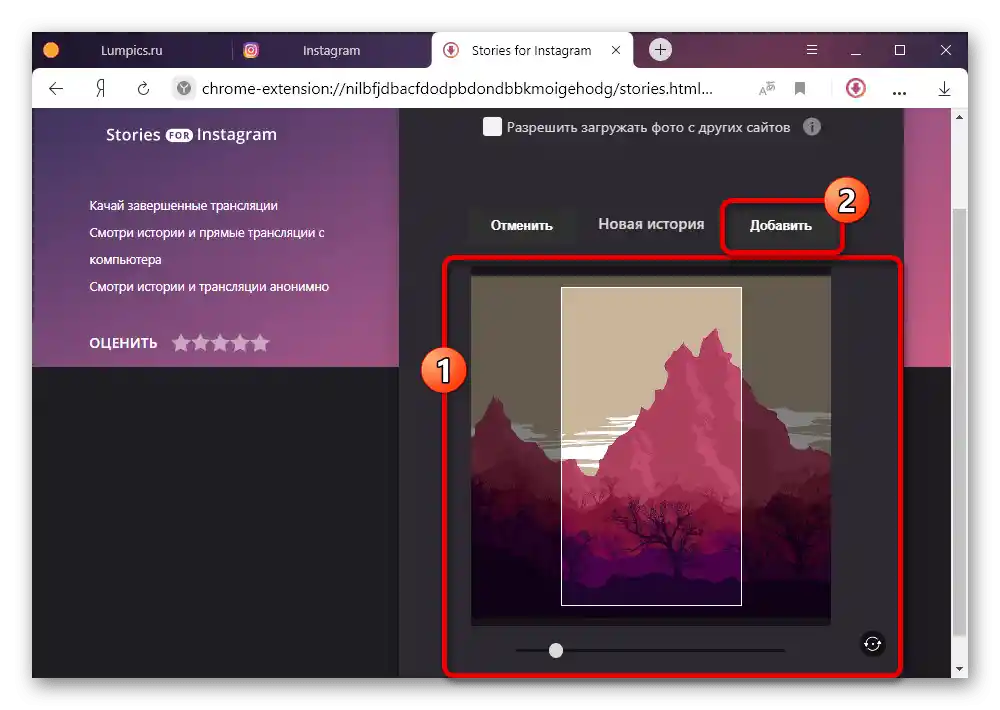
Task: Click the back navigation arrow
Action: pos(55,88)
